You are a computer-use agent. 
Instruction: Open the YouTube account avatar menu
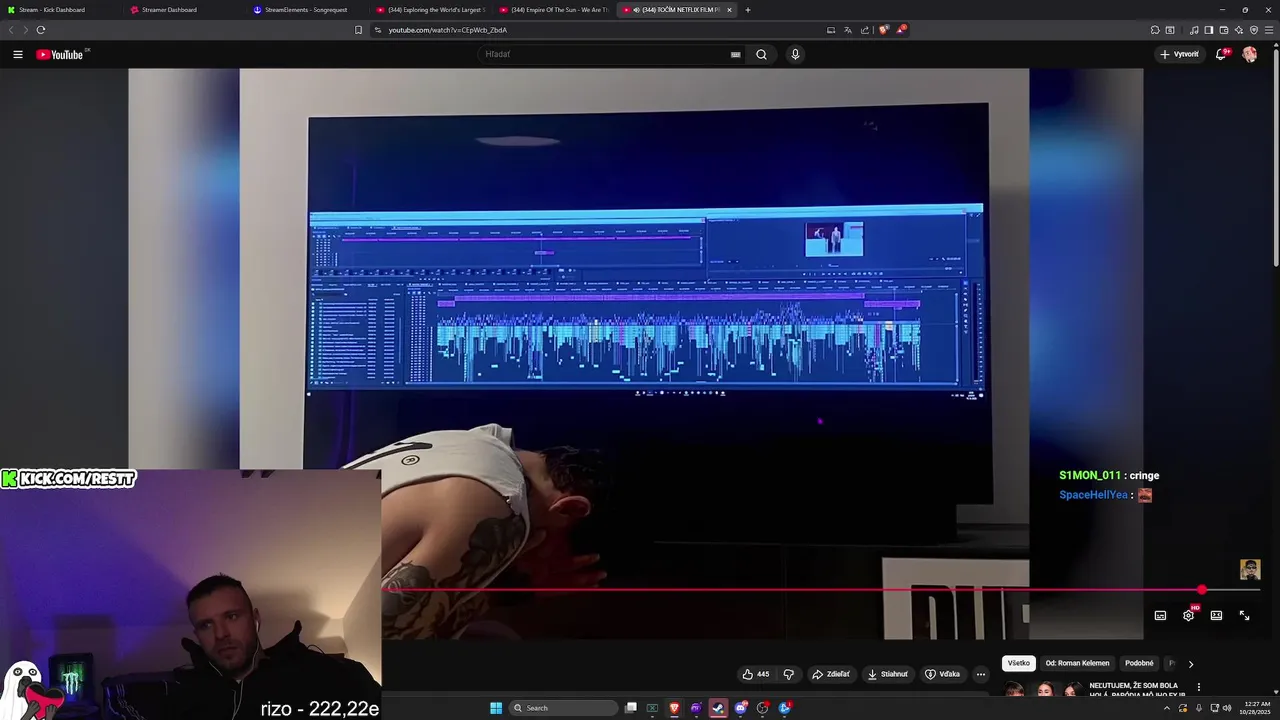(1250, 54)
